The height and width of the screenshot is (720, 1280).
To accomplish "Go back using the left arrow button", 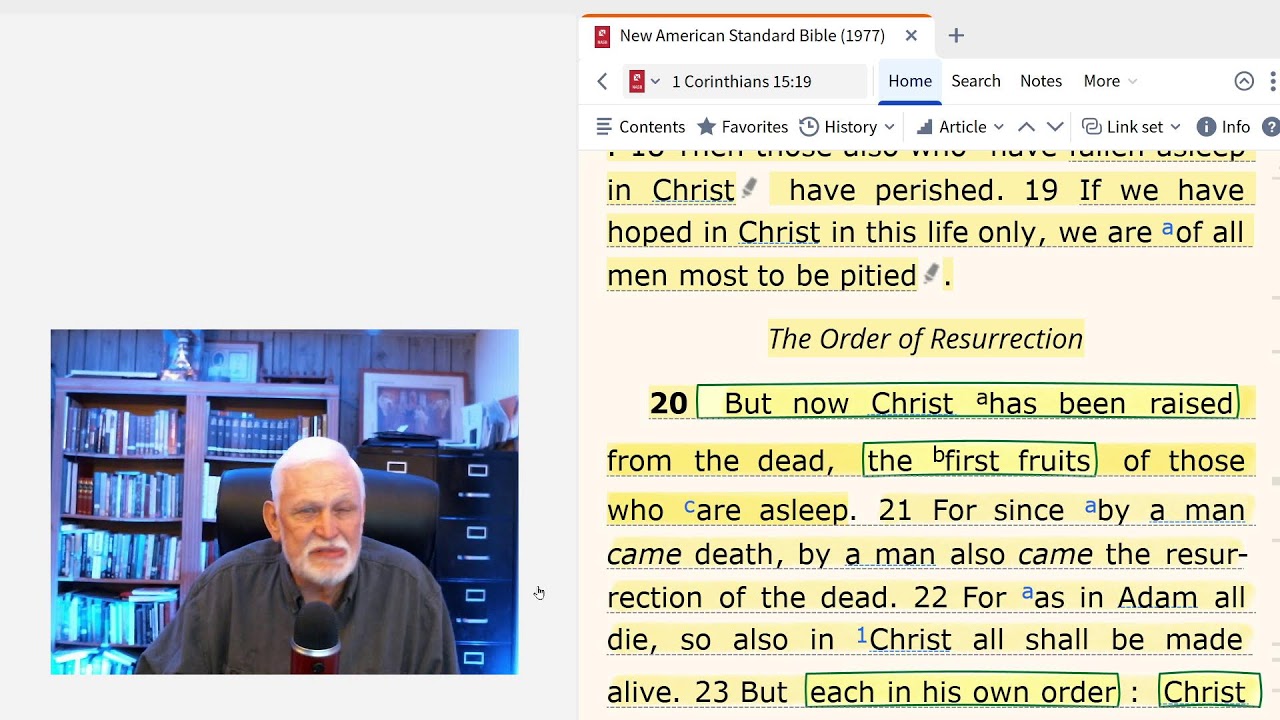I will pyautogui.click(x=602, y=81).
